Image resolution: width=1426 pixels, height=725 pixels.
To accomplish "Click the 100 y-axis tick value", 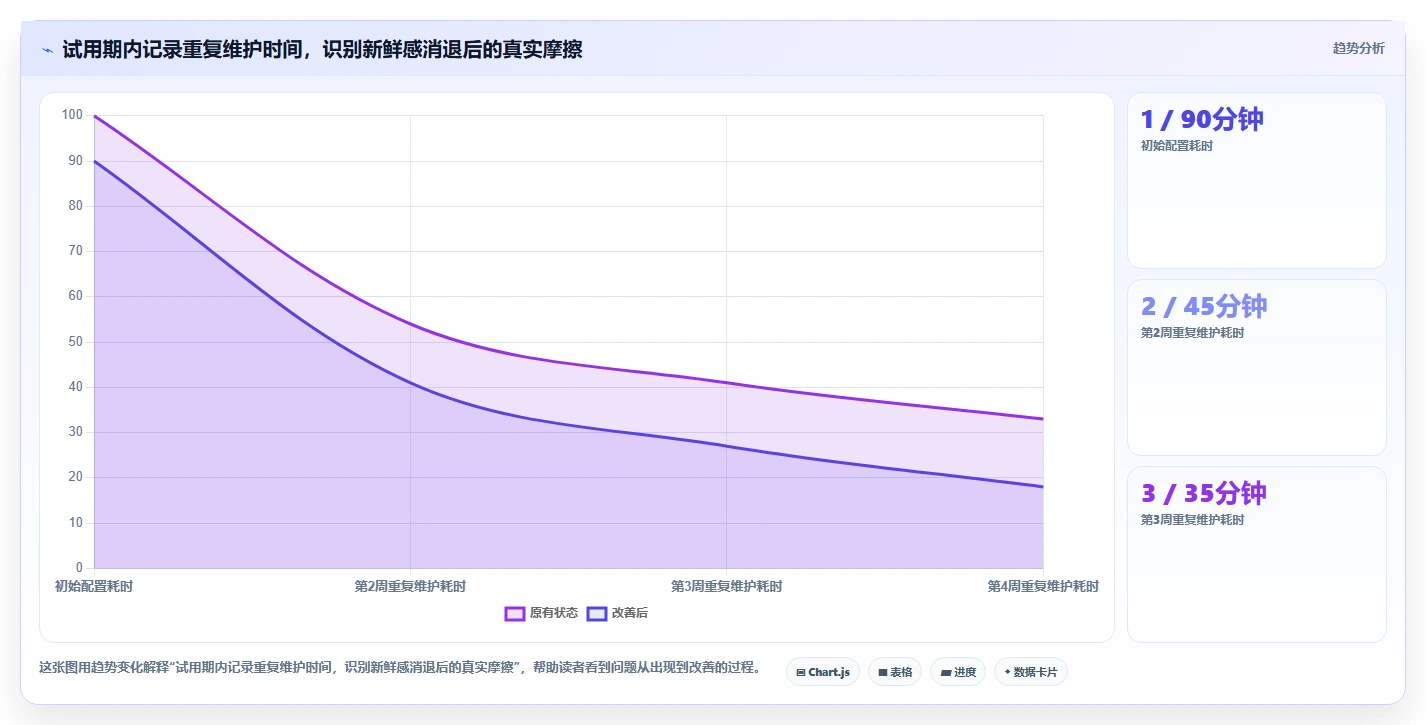I will click(x=72, y=115).
